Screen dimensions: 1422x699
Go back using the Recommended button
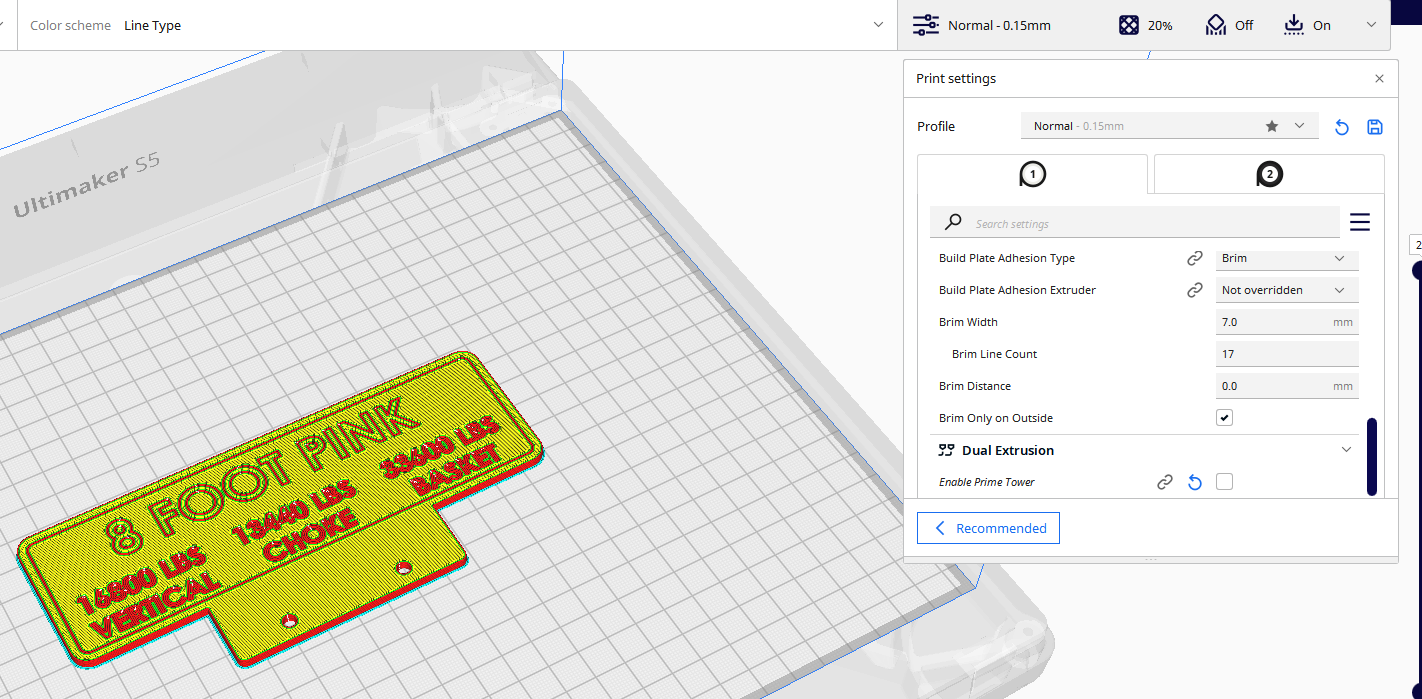pyautogui.click(x=988, y=528)
